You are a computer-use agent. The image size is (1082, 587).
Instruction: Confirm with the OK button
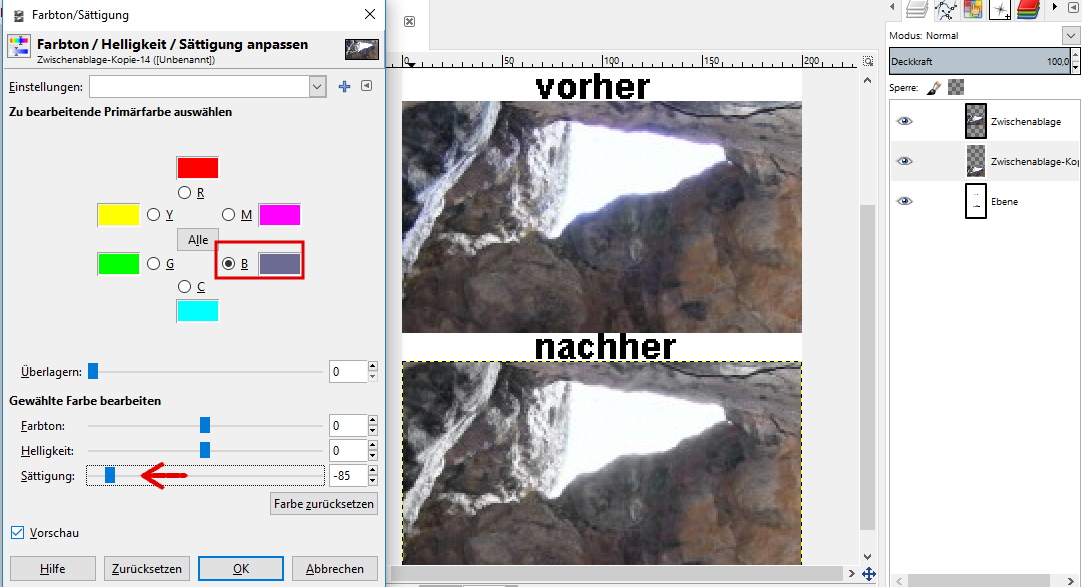tap(241, 568)
